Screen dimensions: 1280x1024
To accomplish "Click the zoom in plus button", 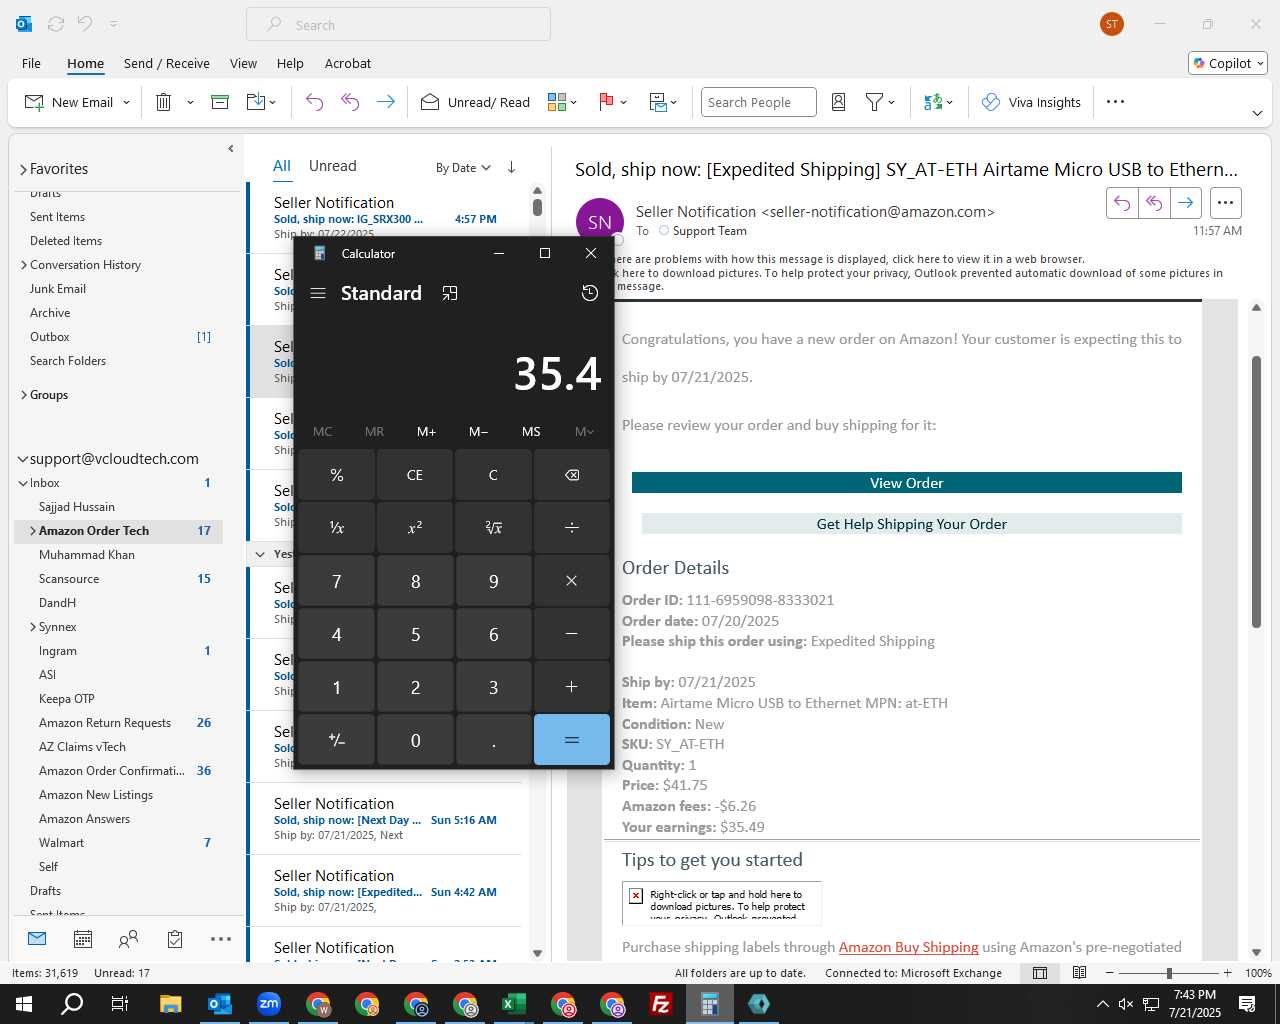I will point(1228,973).
